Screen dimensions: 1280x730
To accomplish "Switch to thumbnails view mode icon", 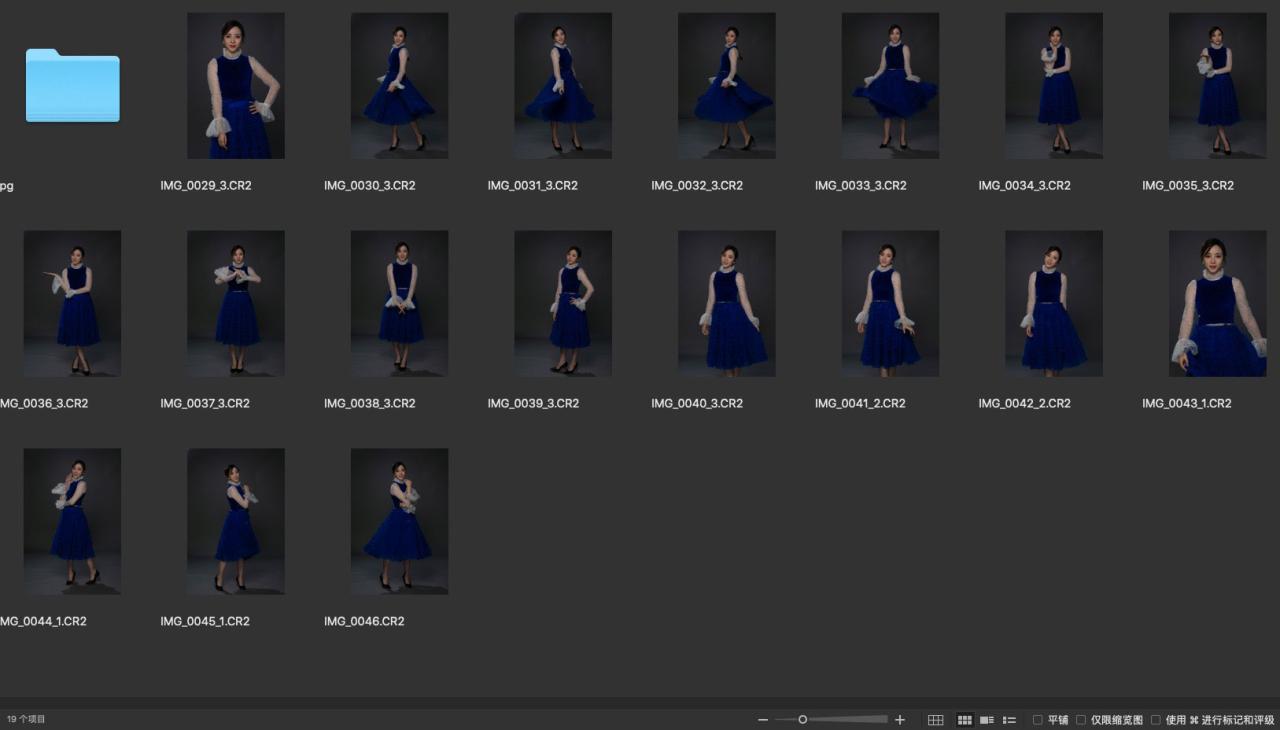I will tap(965, 720).
